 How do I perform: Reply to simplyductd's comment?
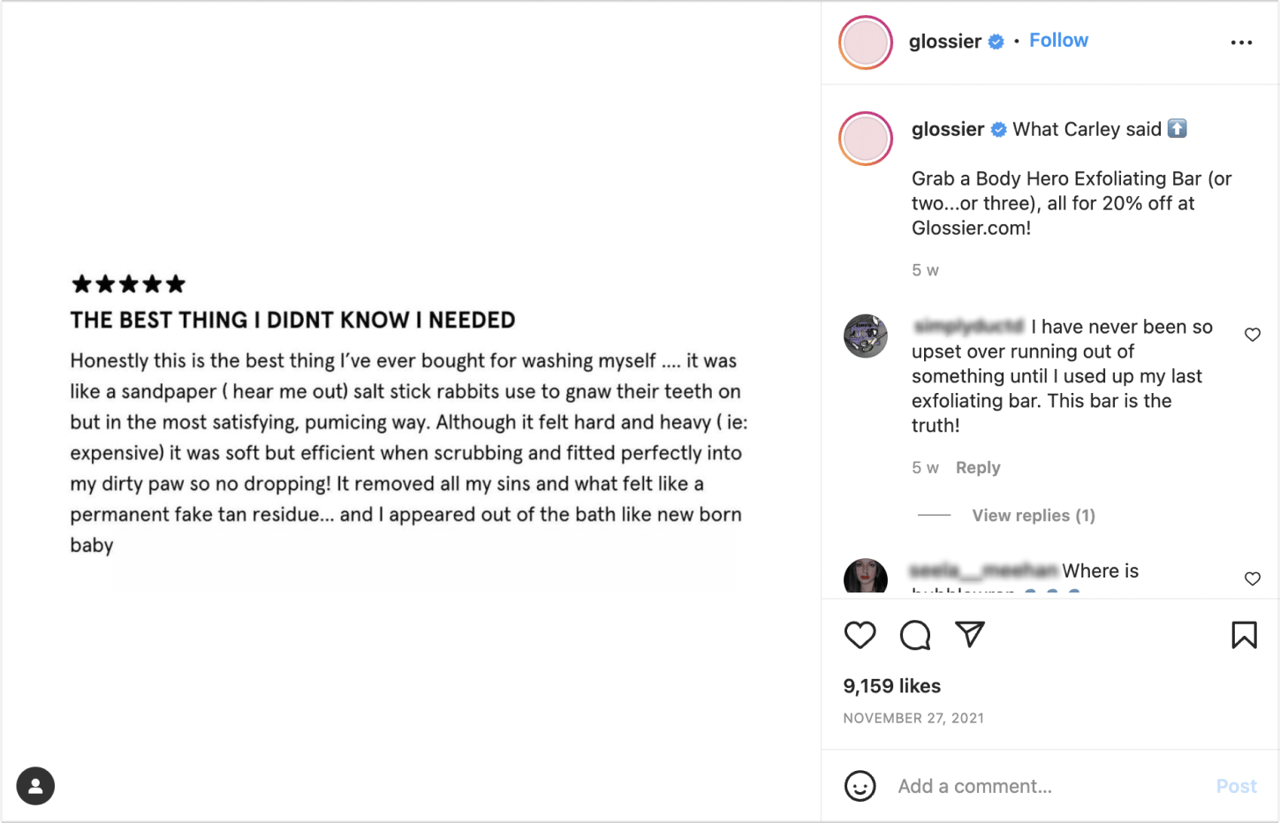977,467
